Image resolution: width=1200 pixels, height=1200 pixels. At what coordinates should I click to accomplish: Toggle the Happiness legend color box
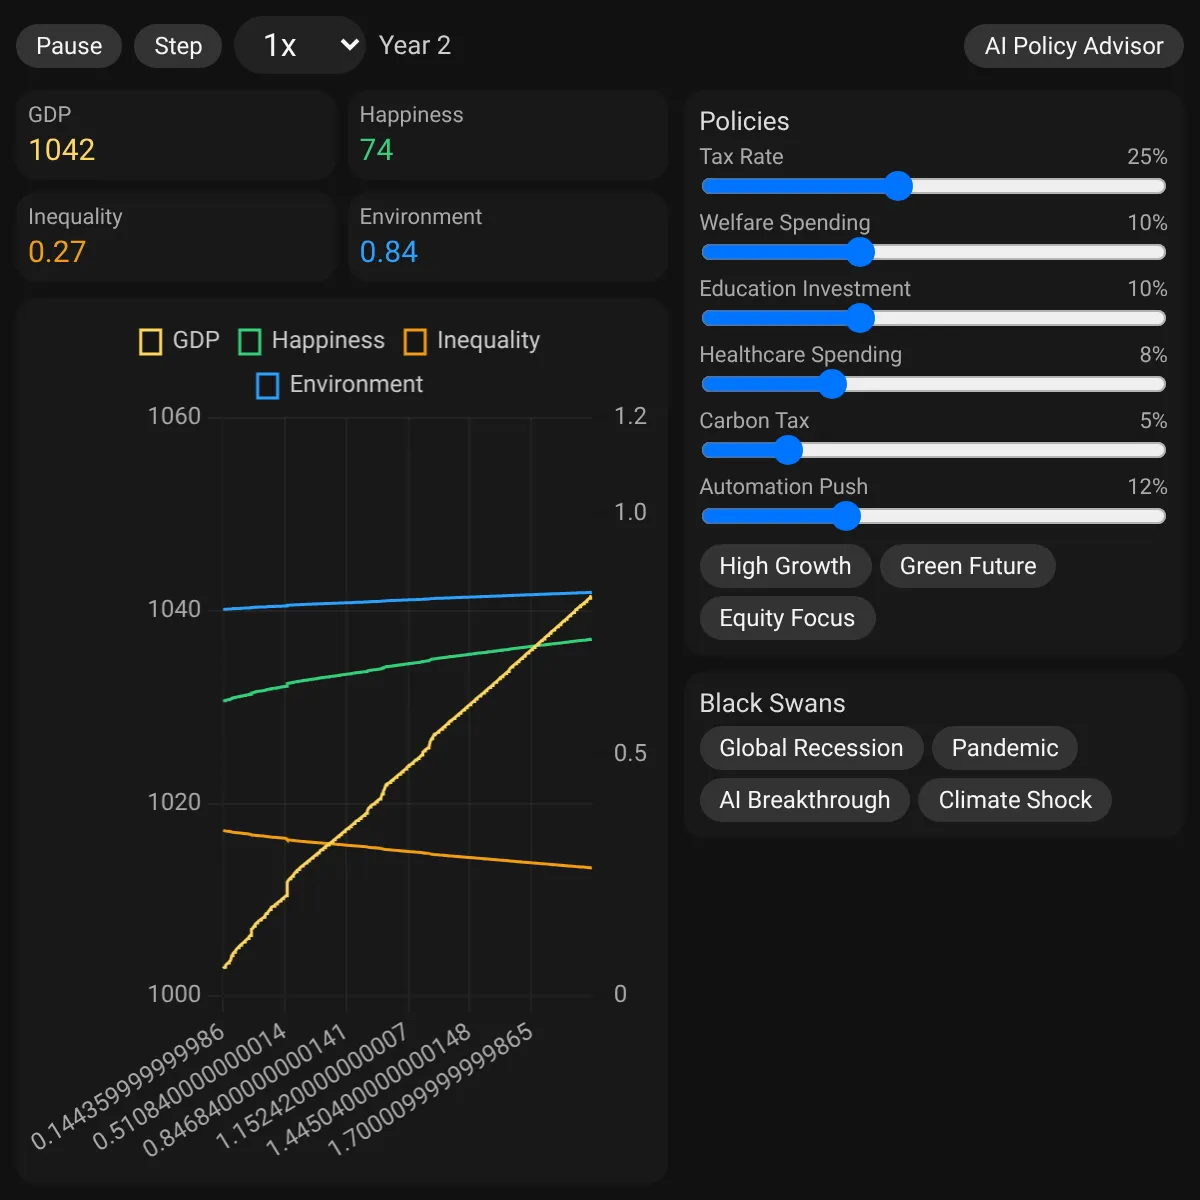250,342
